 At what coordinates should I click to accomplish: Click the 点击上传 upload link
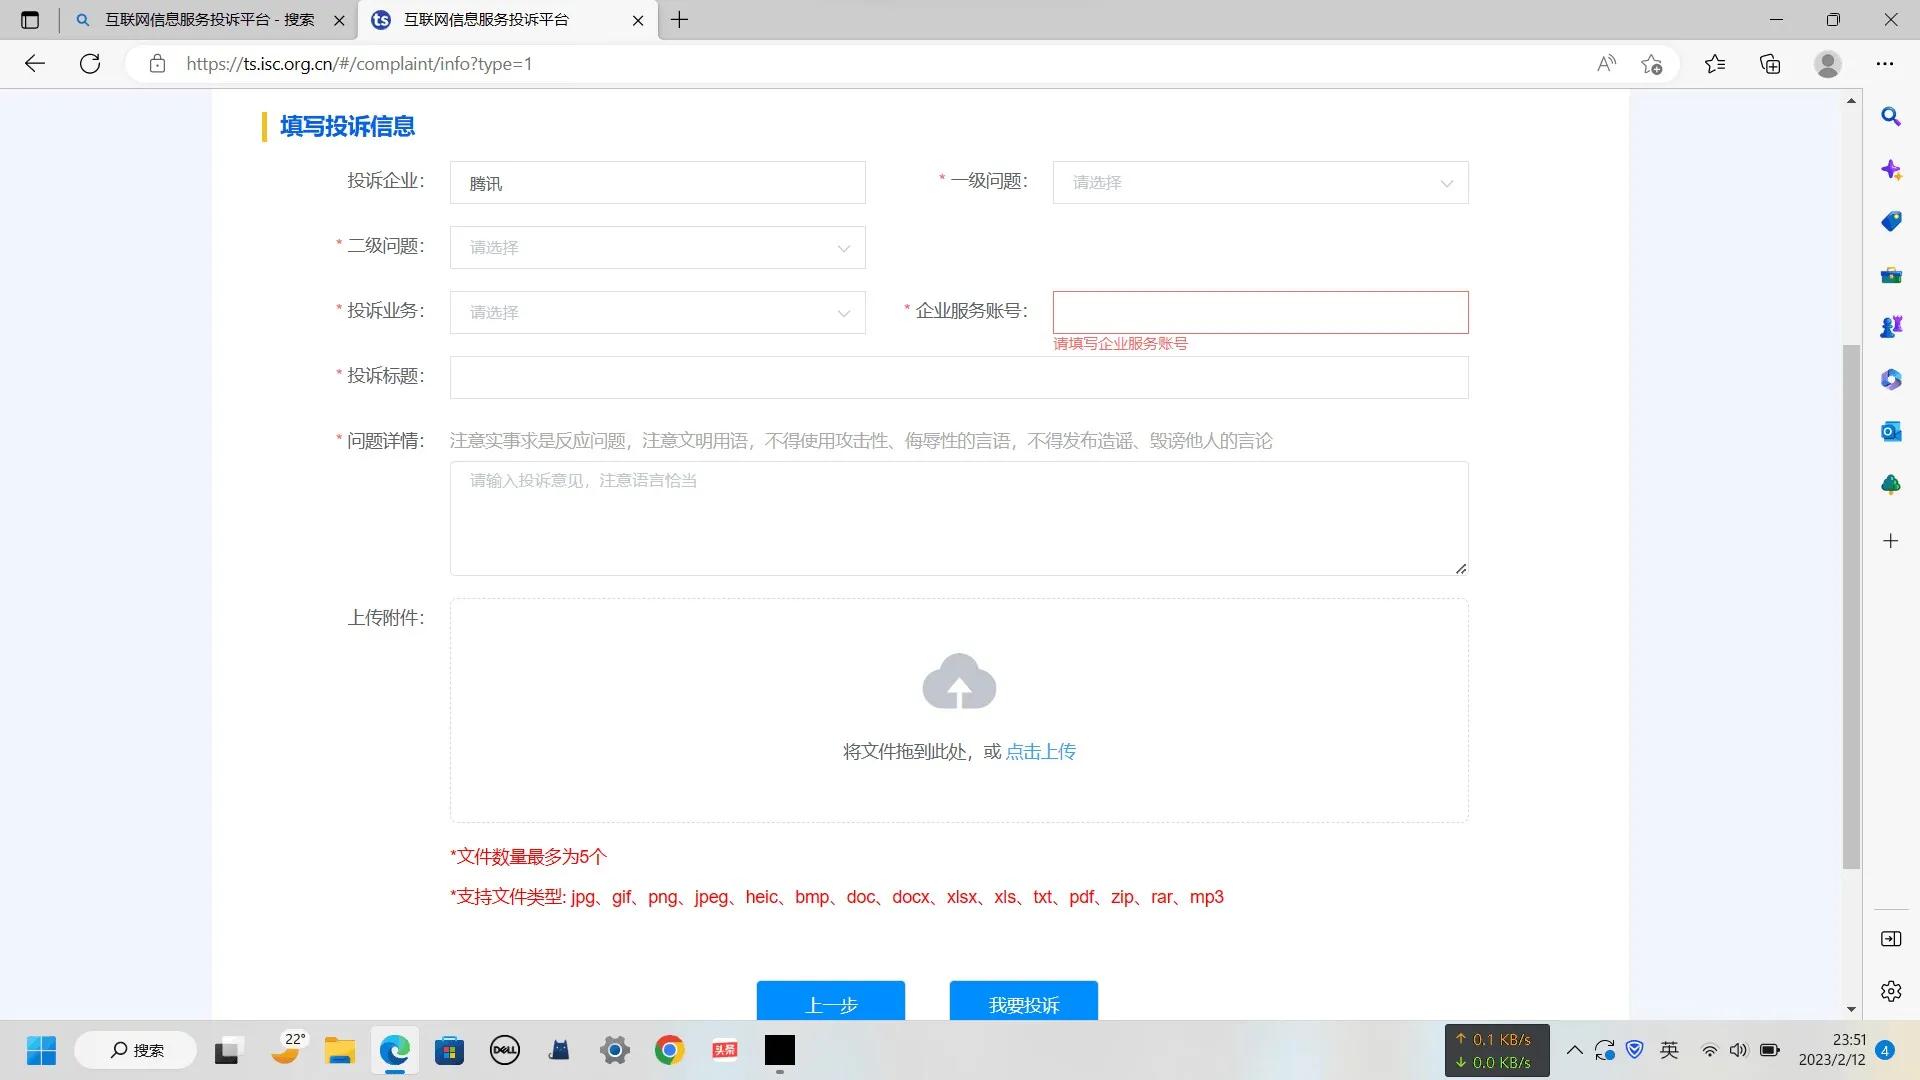pyautogui.click(x=1041, y=751)
